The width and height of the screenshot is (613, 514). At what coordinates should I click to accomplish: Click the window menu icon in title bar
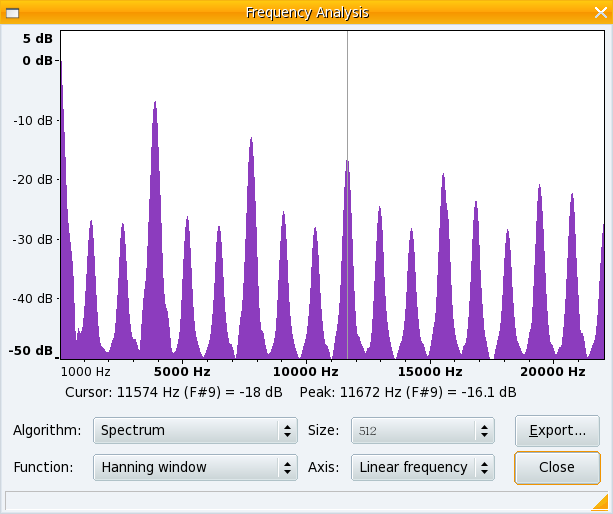(11, 12)
